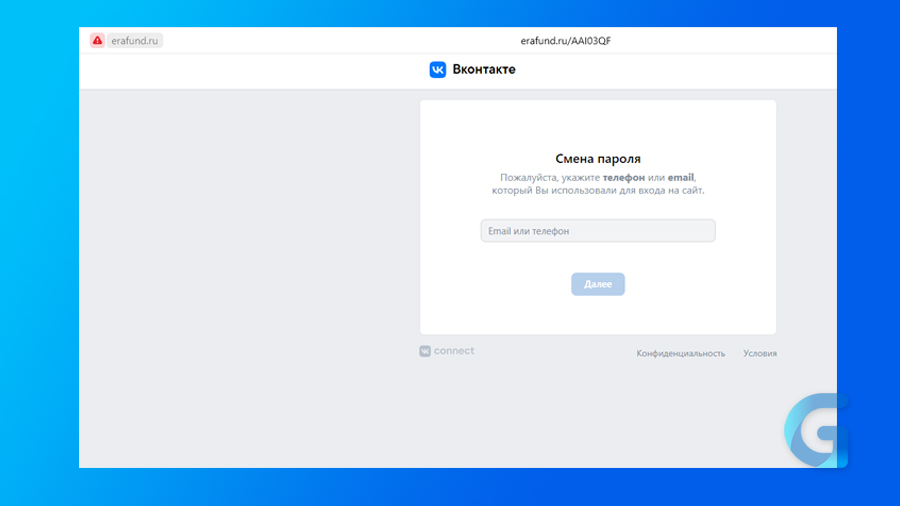Open the Конфиденциальность link
This screenshot has height=506, width=900.
680,353
